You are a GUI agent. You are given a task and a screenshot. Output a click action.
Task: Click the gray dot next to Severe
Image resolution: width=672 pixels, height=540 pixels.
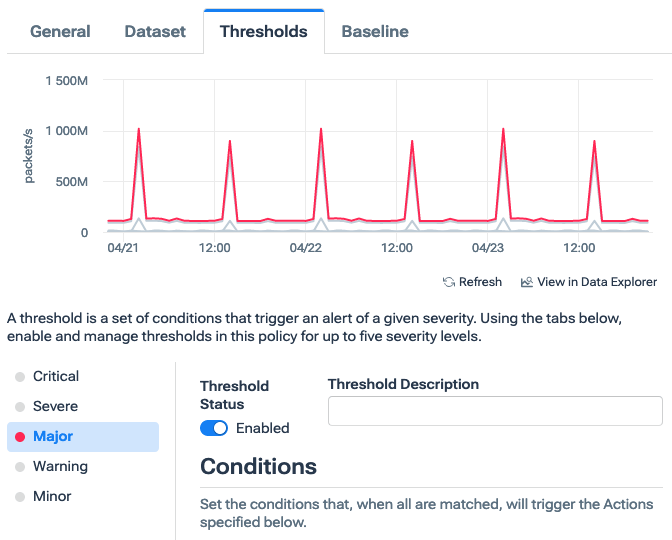[x=20, y=407]
